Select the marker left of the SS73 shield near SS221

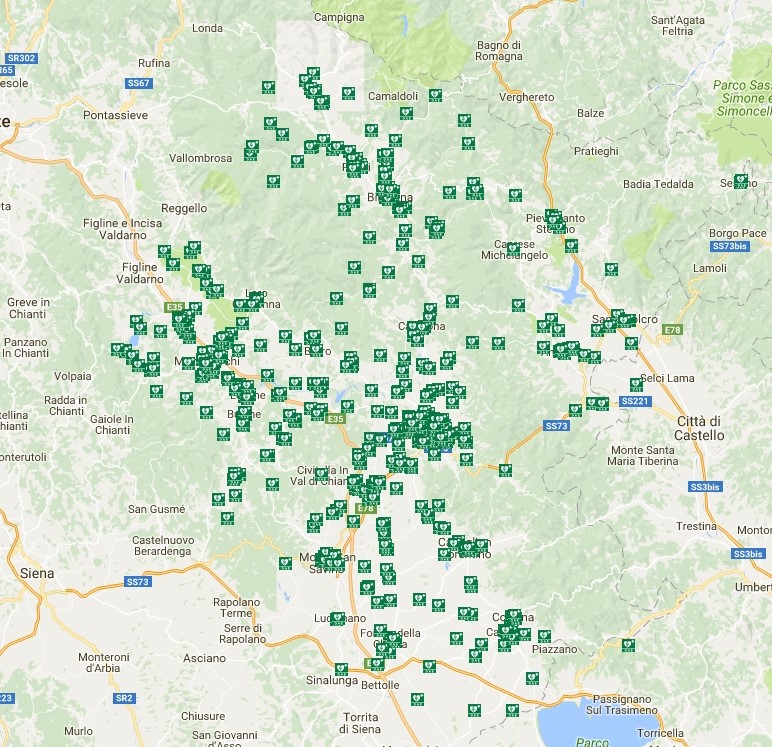pos(575,410)
